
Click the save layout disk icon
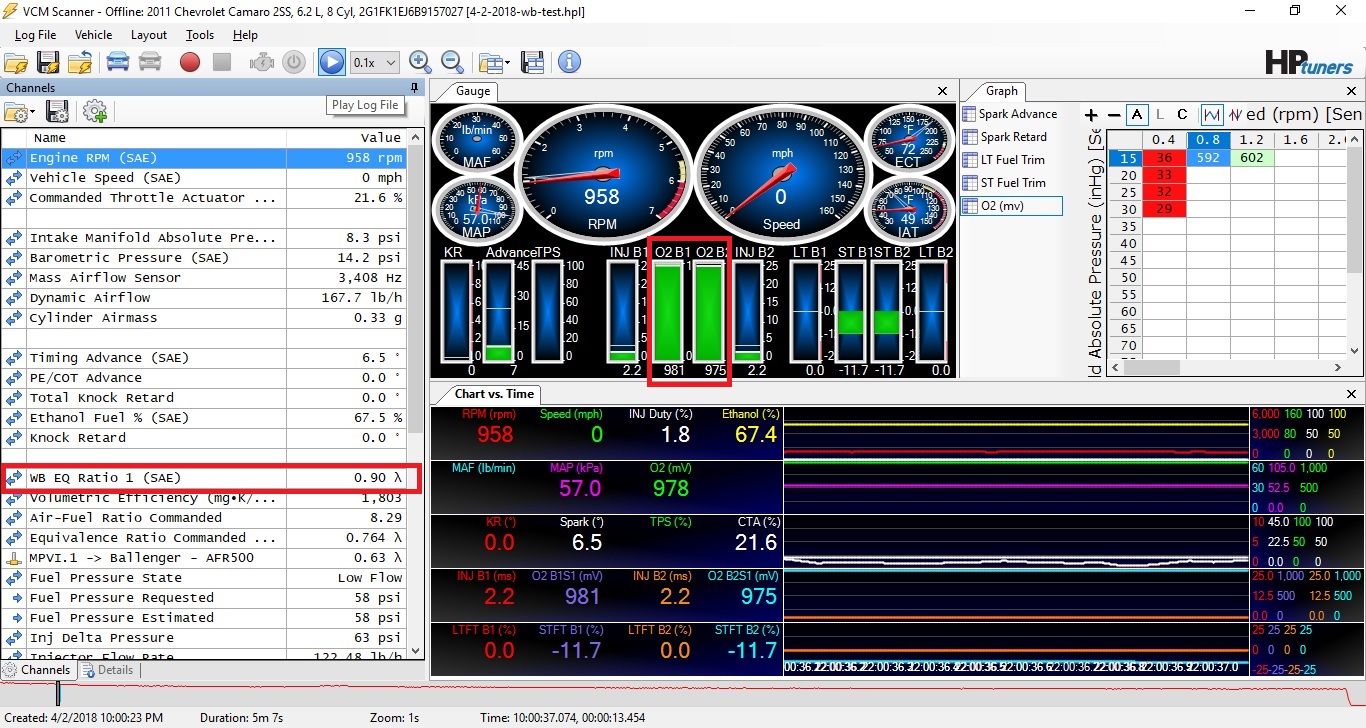click(x=532, y=62)
